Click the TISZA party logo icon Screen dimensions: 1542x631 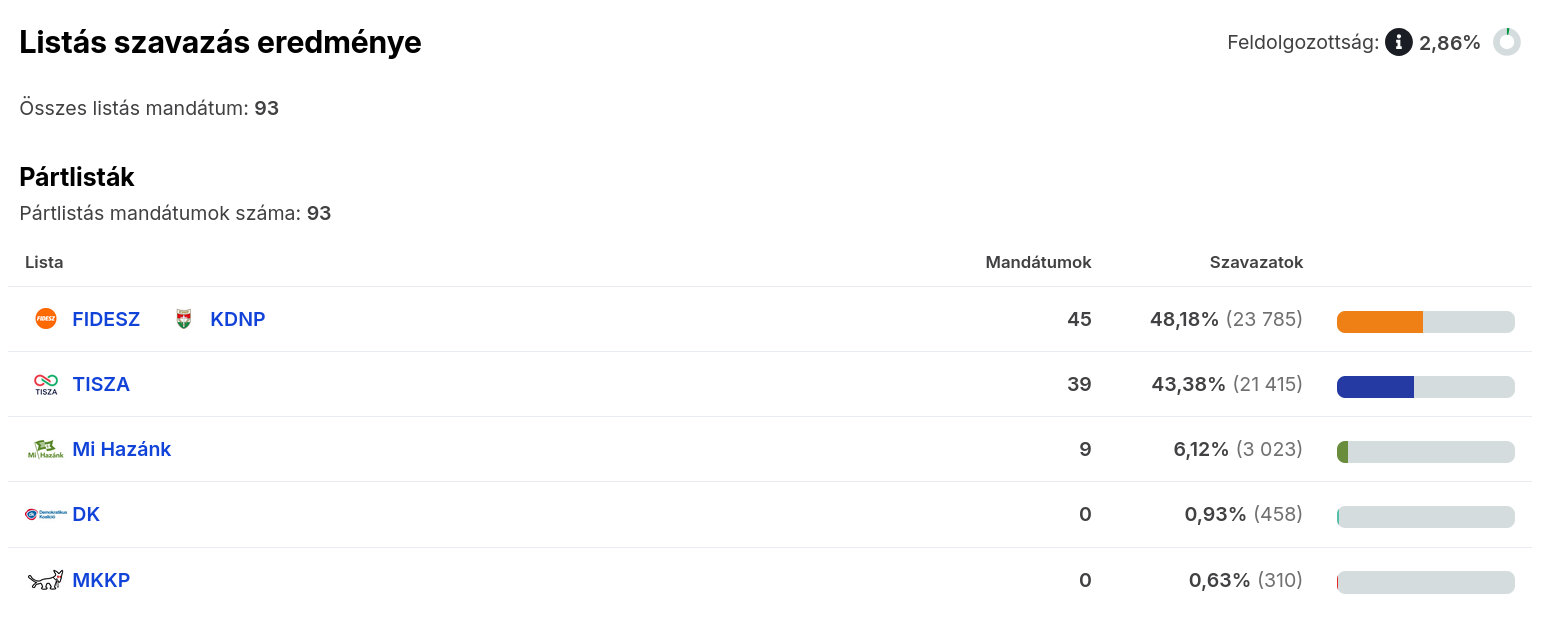point(46,385)
